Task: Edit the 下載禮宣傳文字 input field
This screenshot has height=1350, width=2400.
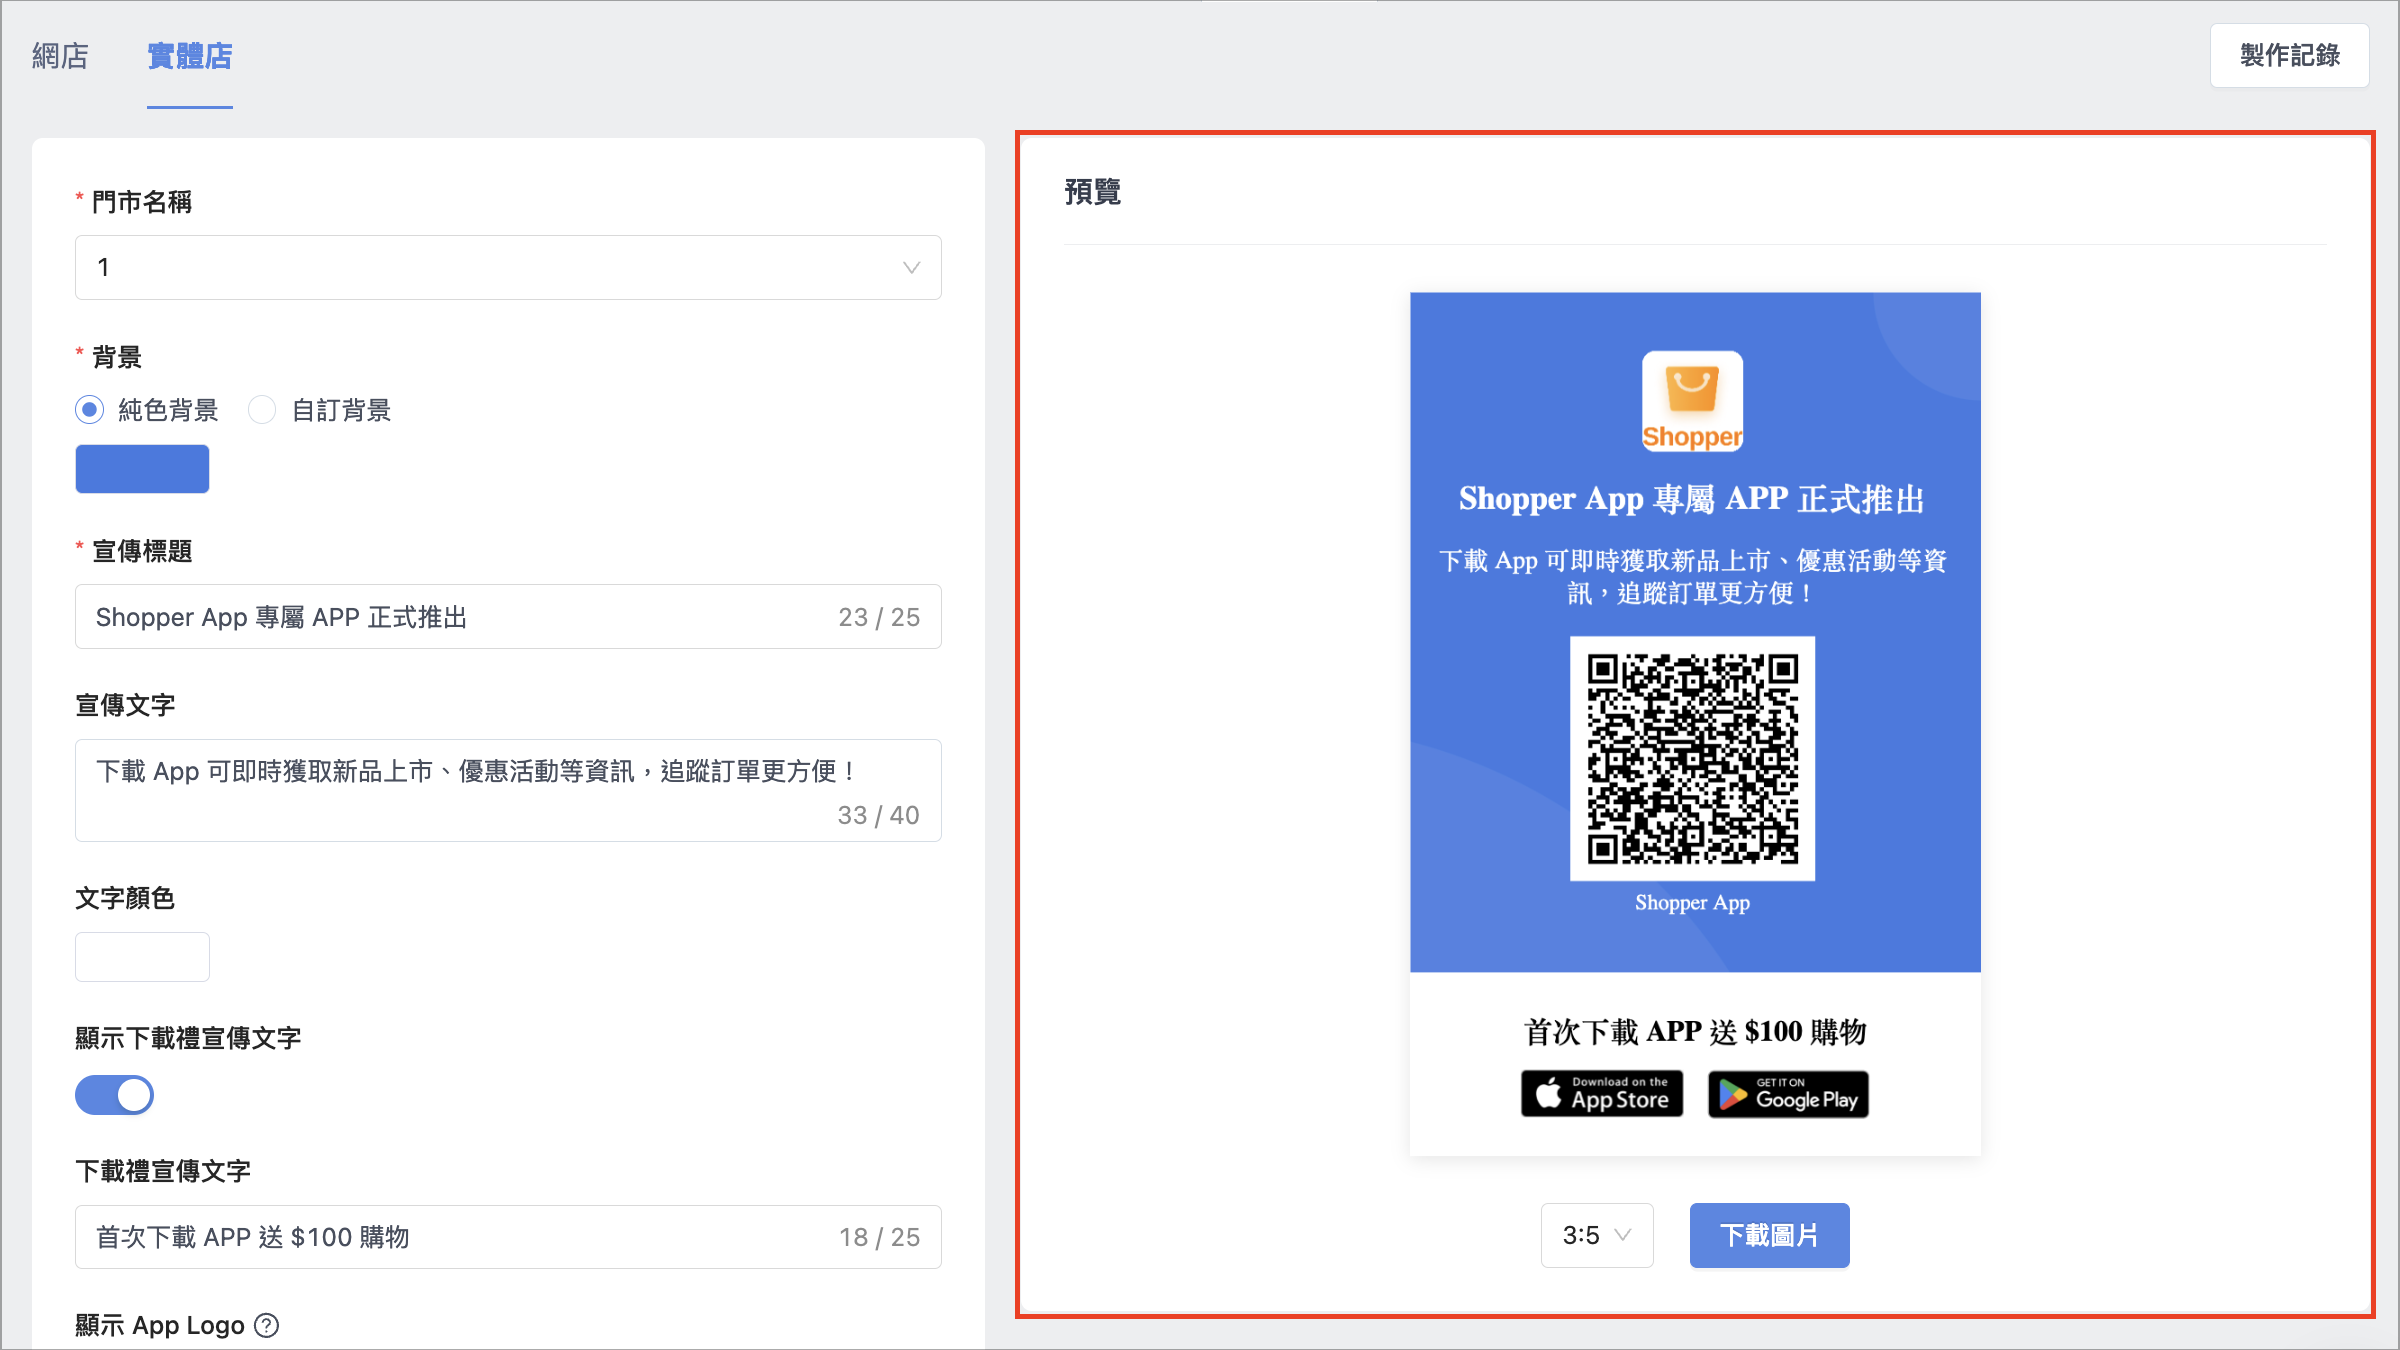Action: point(508,1237)
